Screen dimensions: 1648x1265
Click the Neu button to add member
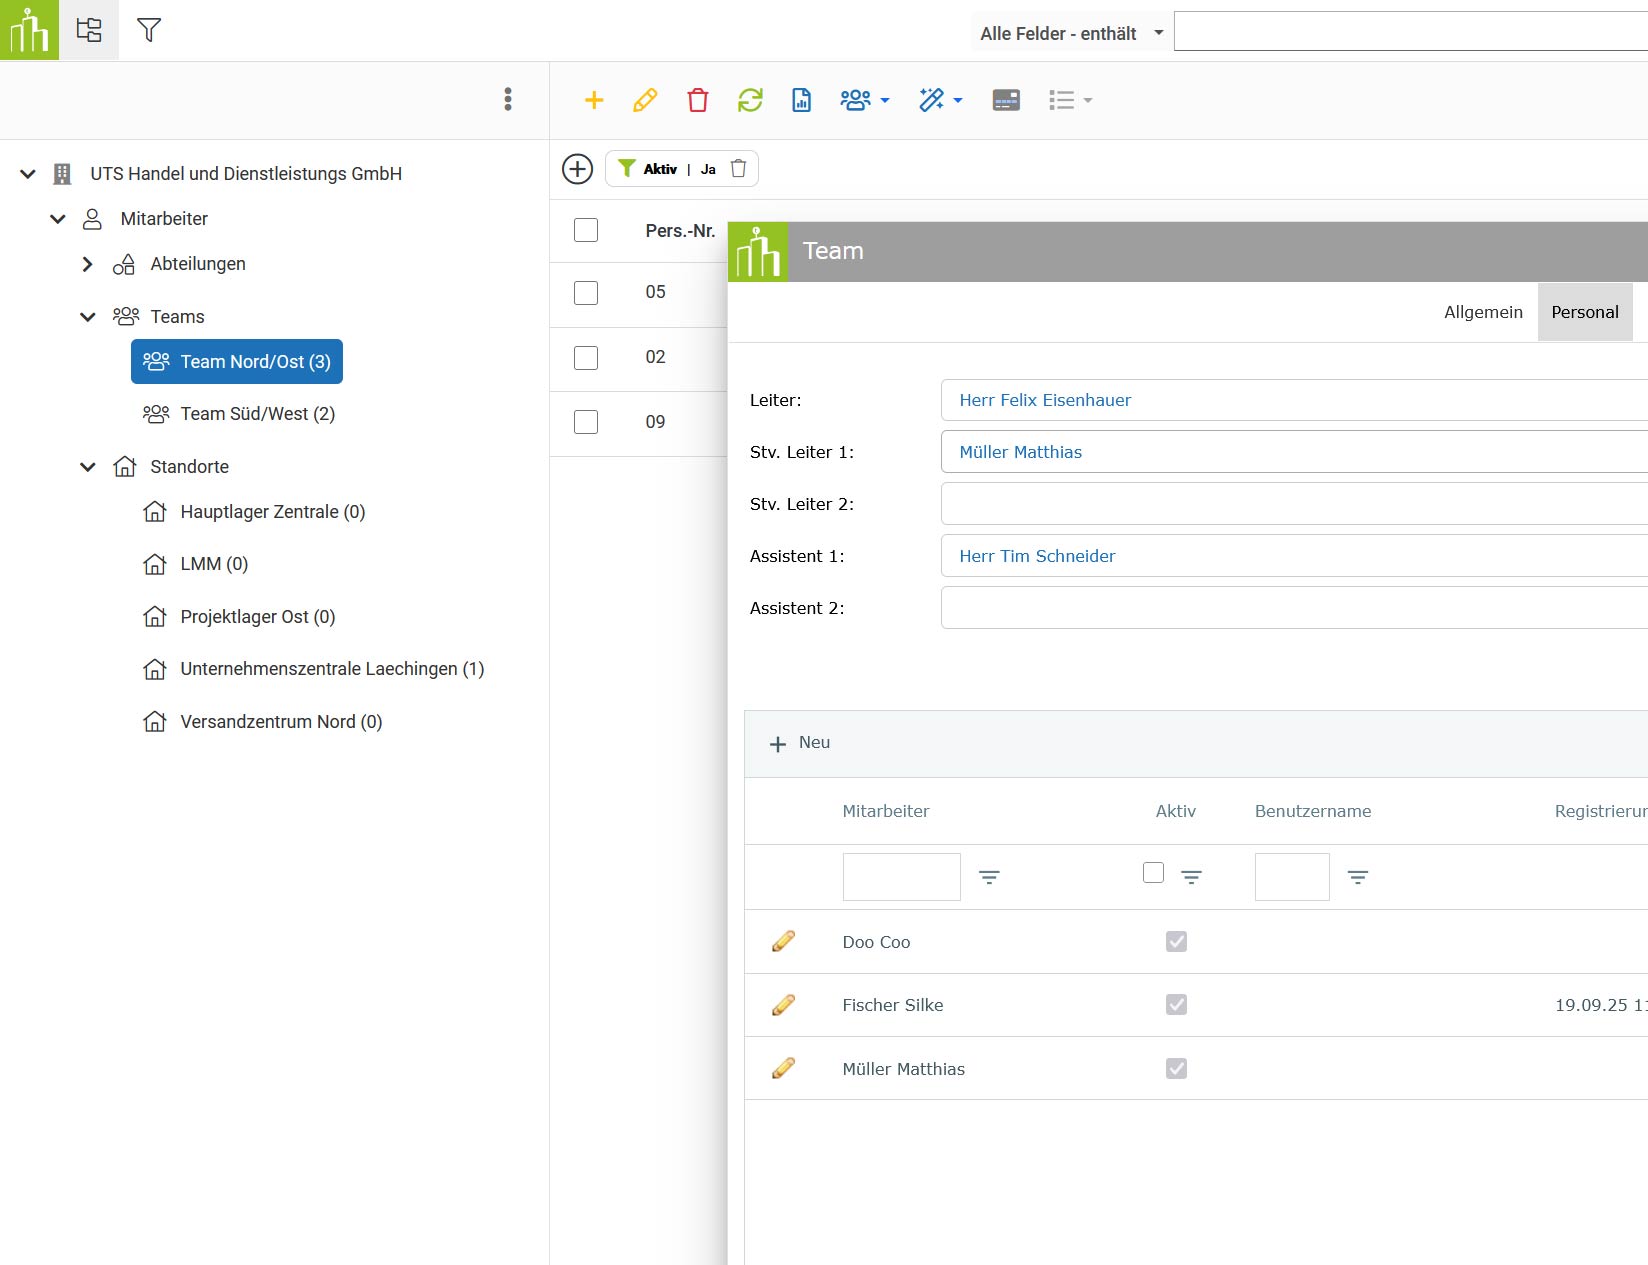800,743
